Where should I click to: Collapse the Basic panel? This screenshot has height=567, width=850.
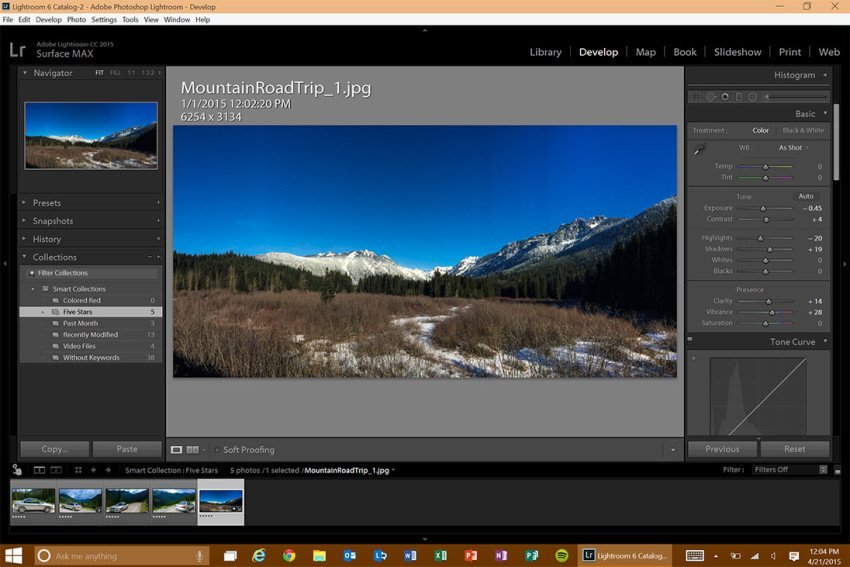(x=825, y=114)
